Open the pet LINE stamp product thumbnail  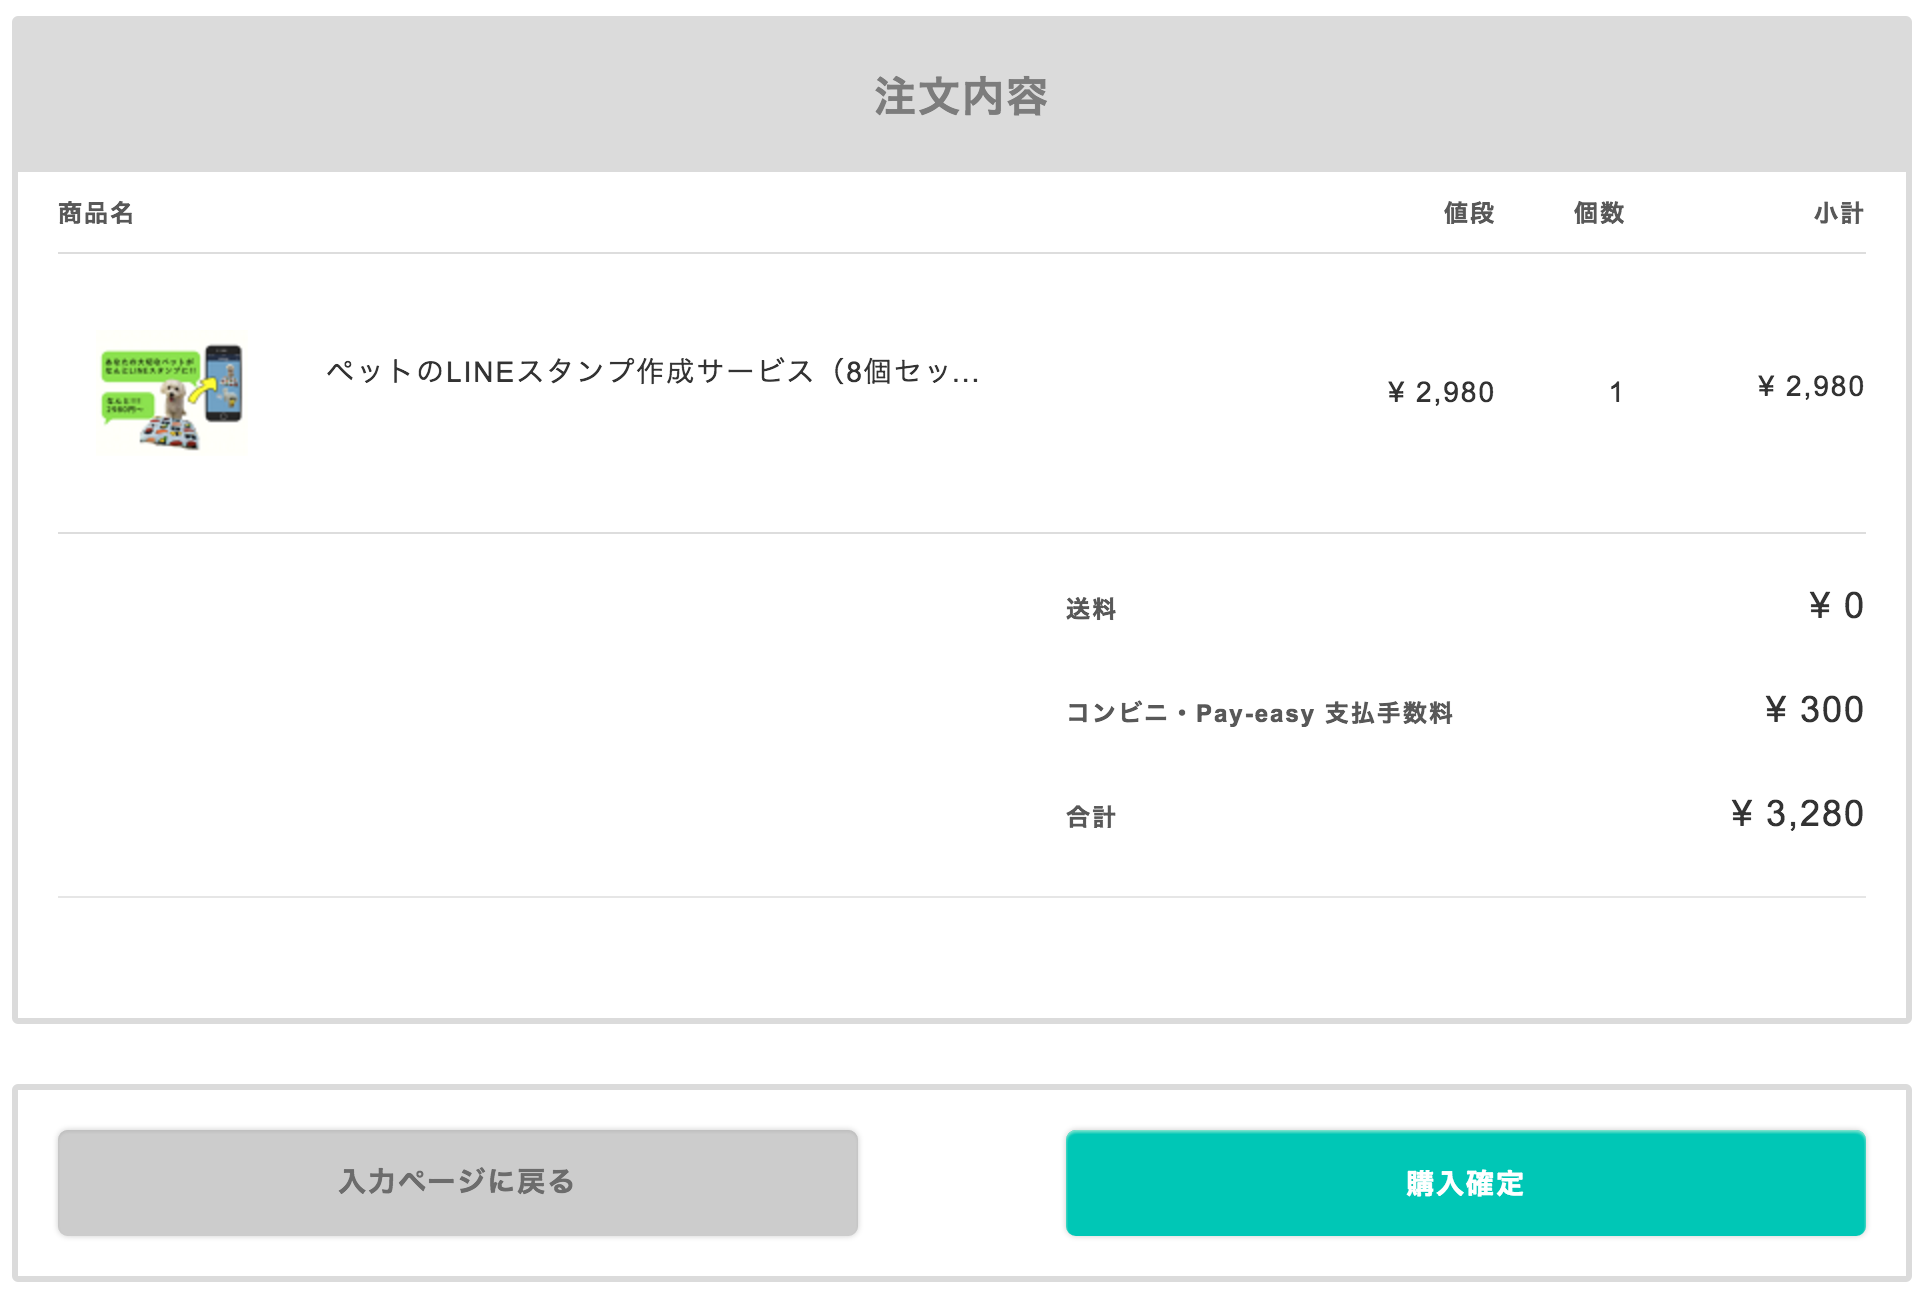172,393
